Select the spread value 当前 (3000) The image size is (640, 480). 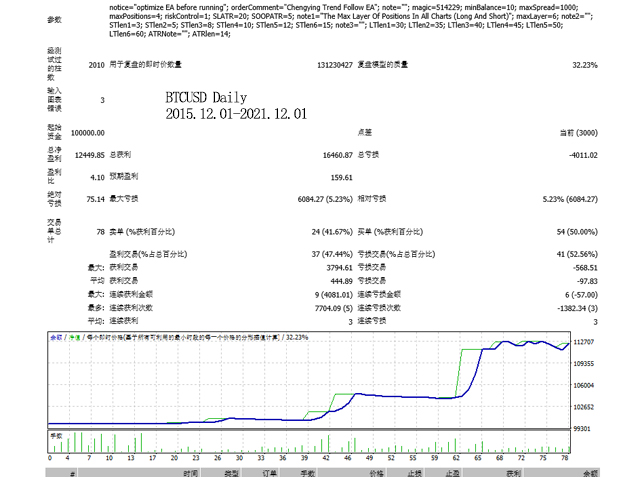click(578, 133)
